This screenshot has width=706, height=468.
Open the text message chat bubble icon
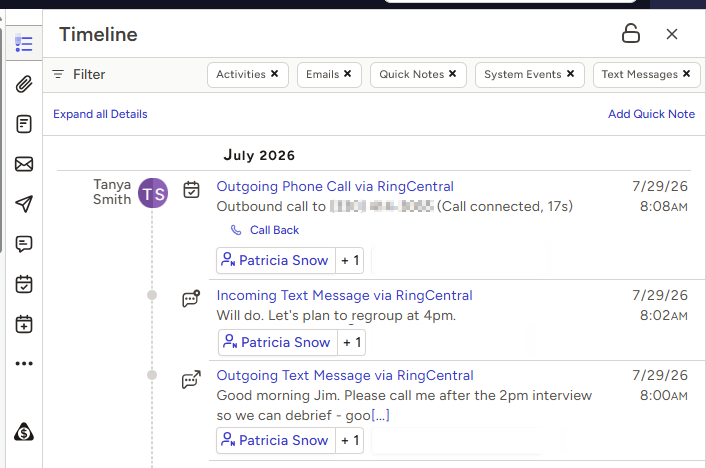[x=24, y=244]
